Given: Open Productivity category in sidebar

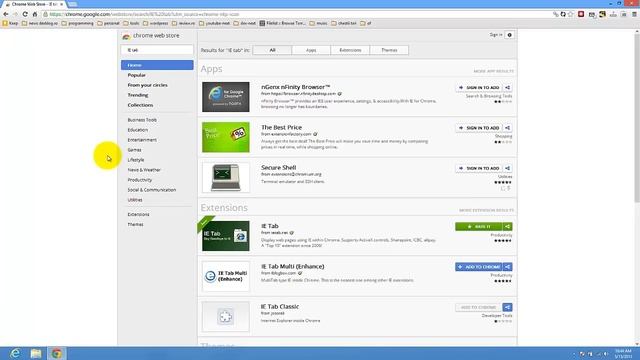Looking at the screenshot, I should tap(140, 180).
